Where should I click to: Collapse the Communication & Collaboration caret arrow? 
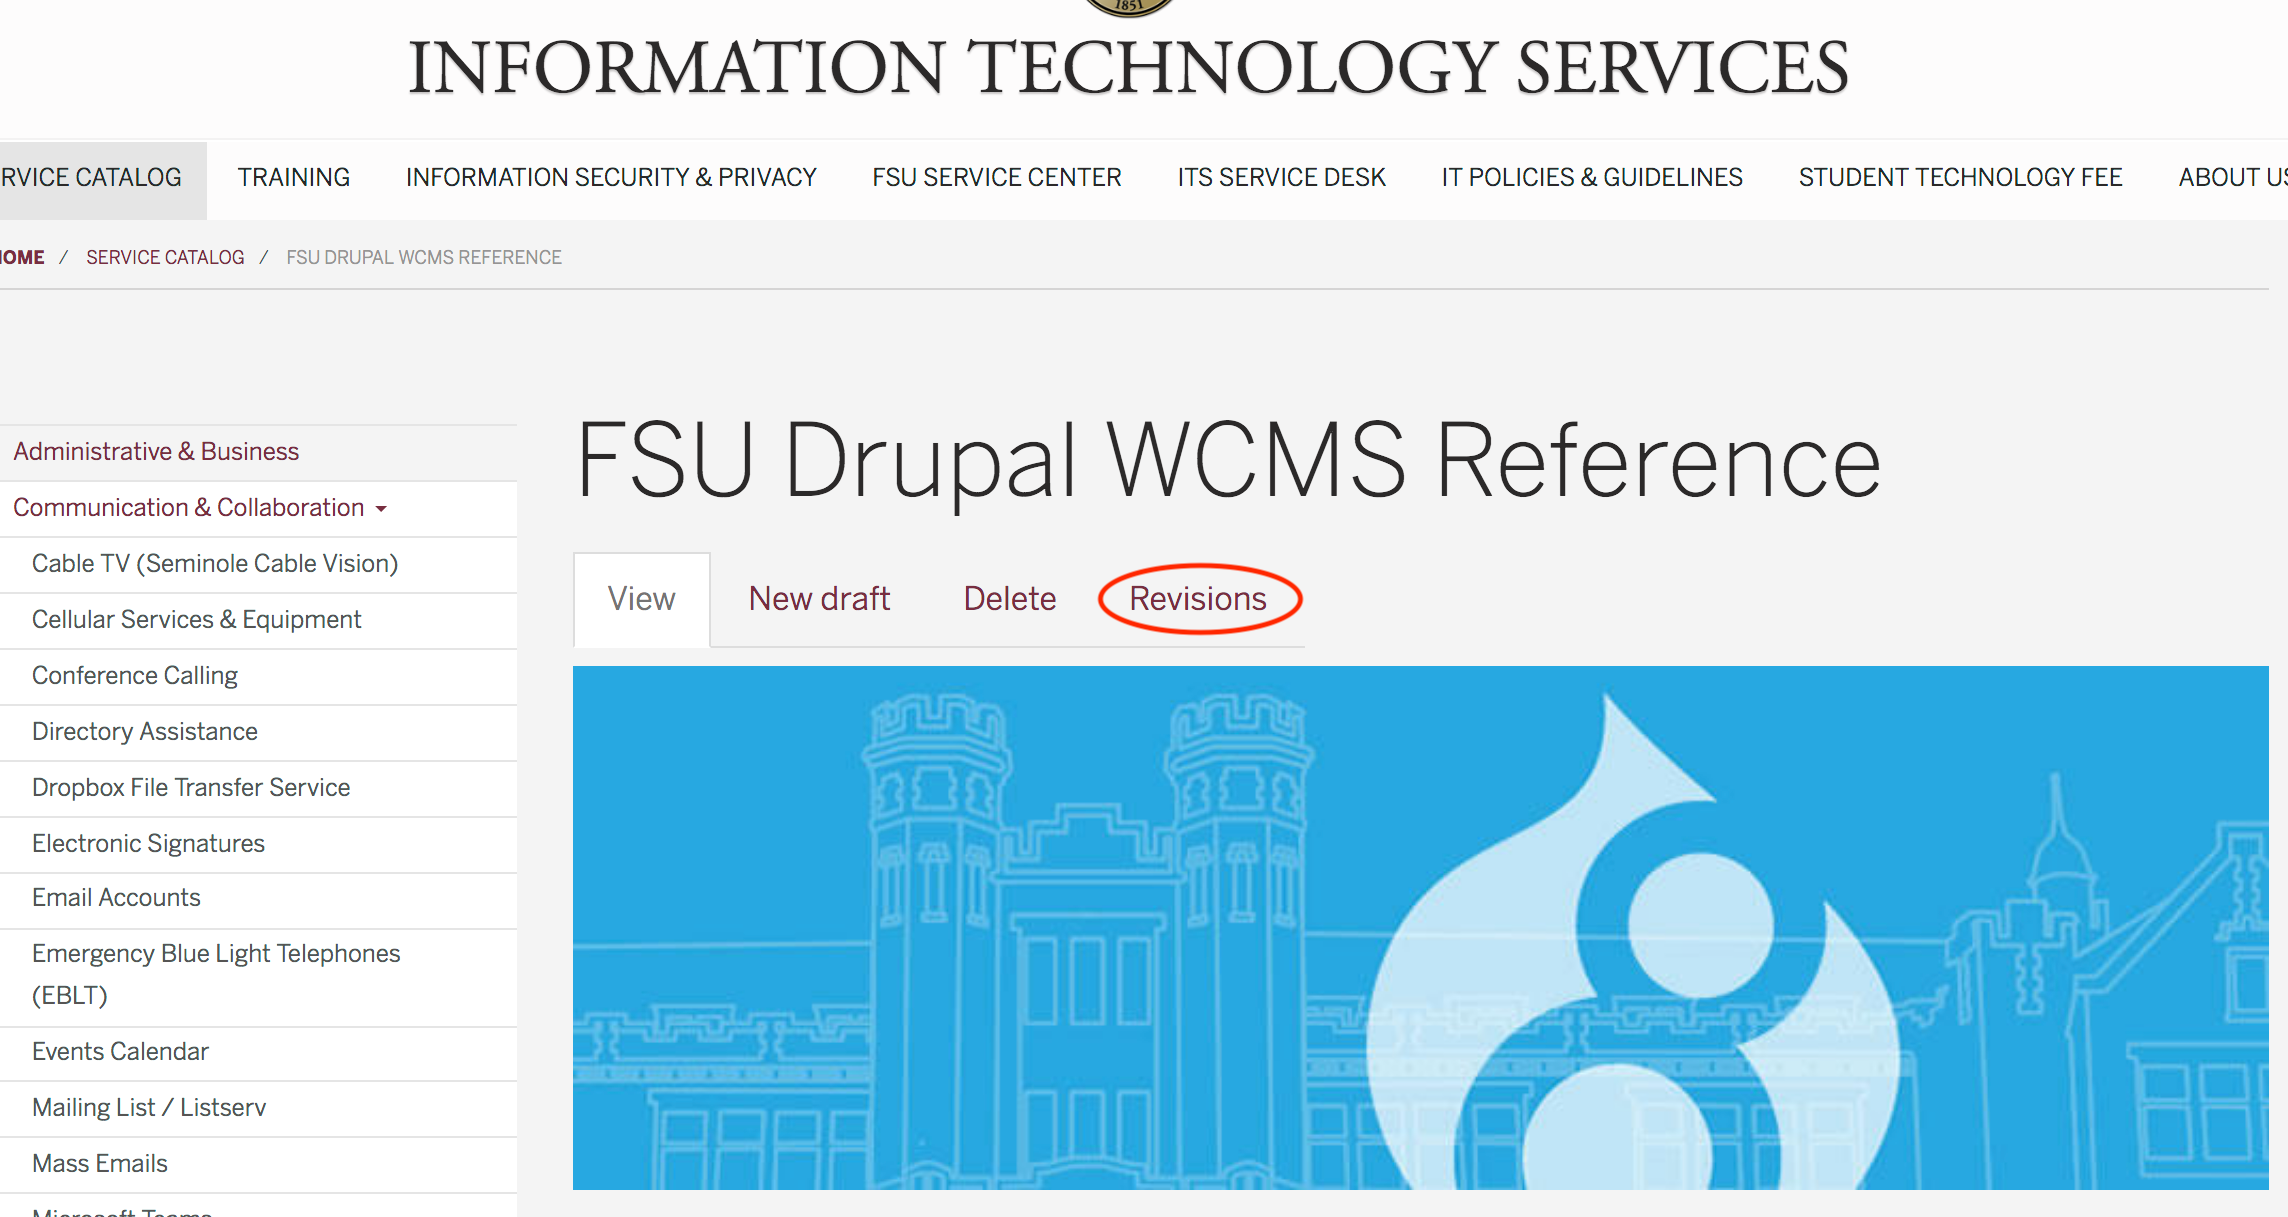click(x=381, y=510)
